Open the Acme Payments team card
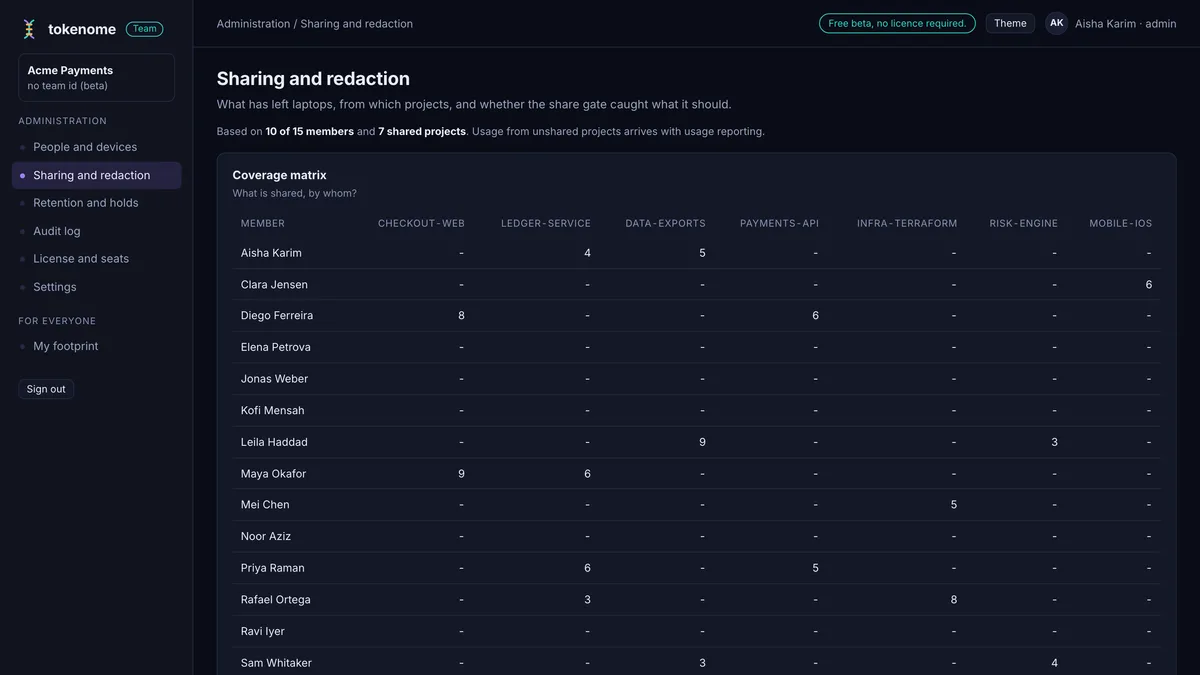Screen dimensions: 1200x675 (x=96, y=77)
